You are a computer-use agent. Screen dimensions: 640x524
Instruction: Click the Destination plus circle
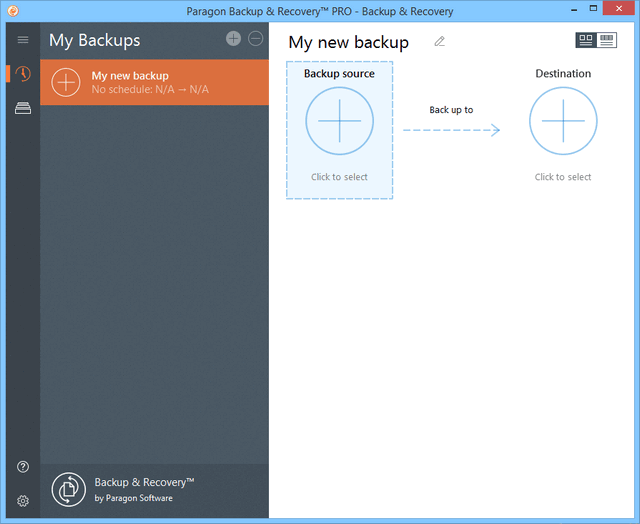coord(563,121)
